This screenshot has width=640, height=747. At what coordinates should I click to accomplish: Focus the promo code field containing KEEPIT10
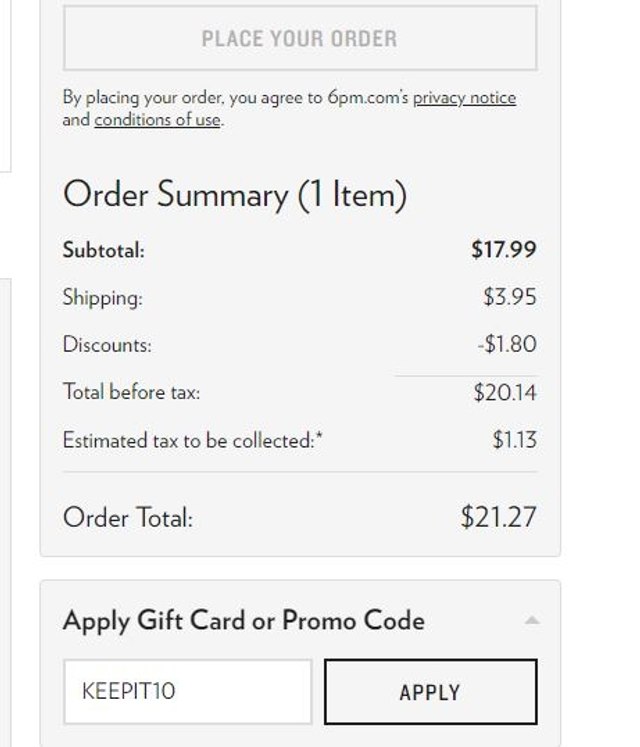188,692
